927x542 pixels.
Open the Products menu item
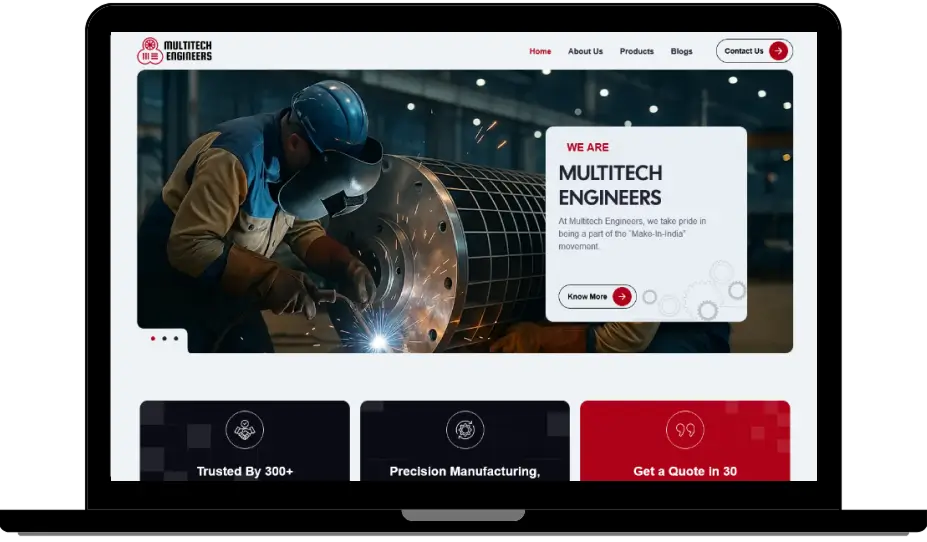click(x=637, y=51)
